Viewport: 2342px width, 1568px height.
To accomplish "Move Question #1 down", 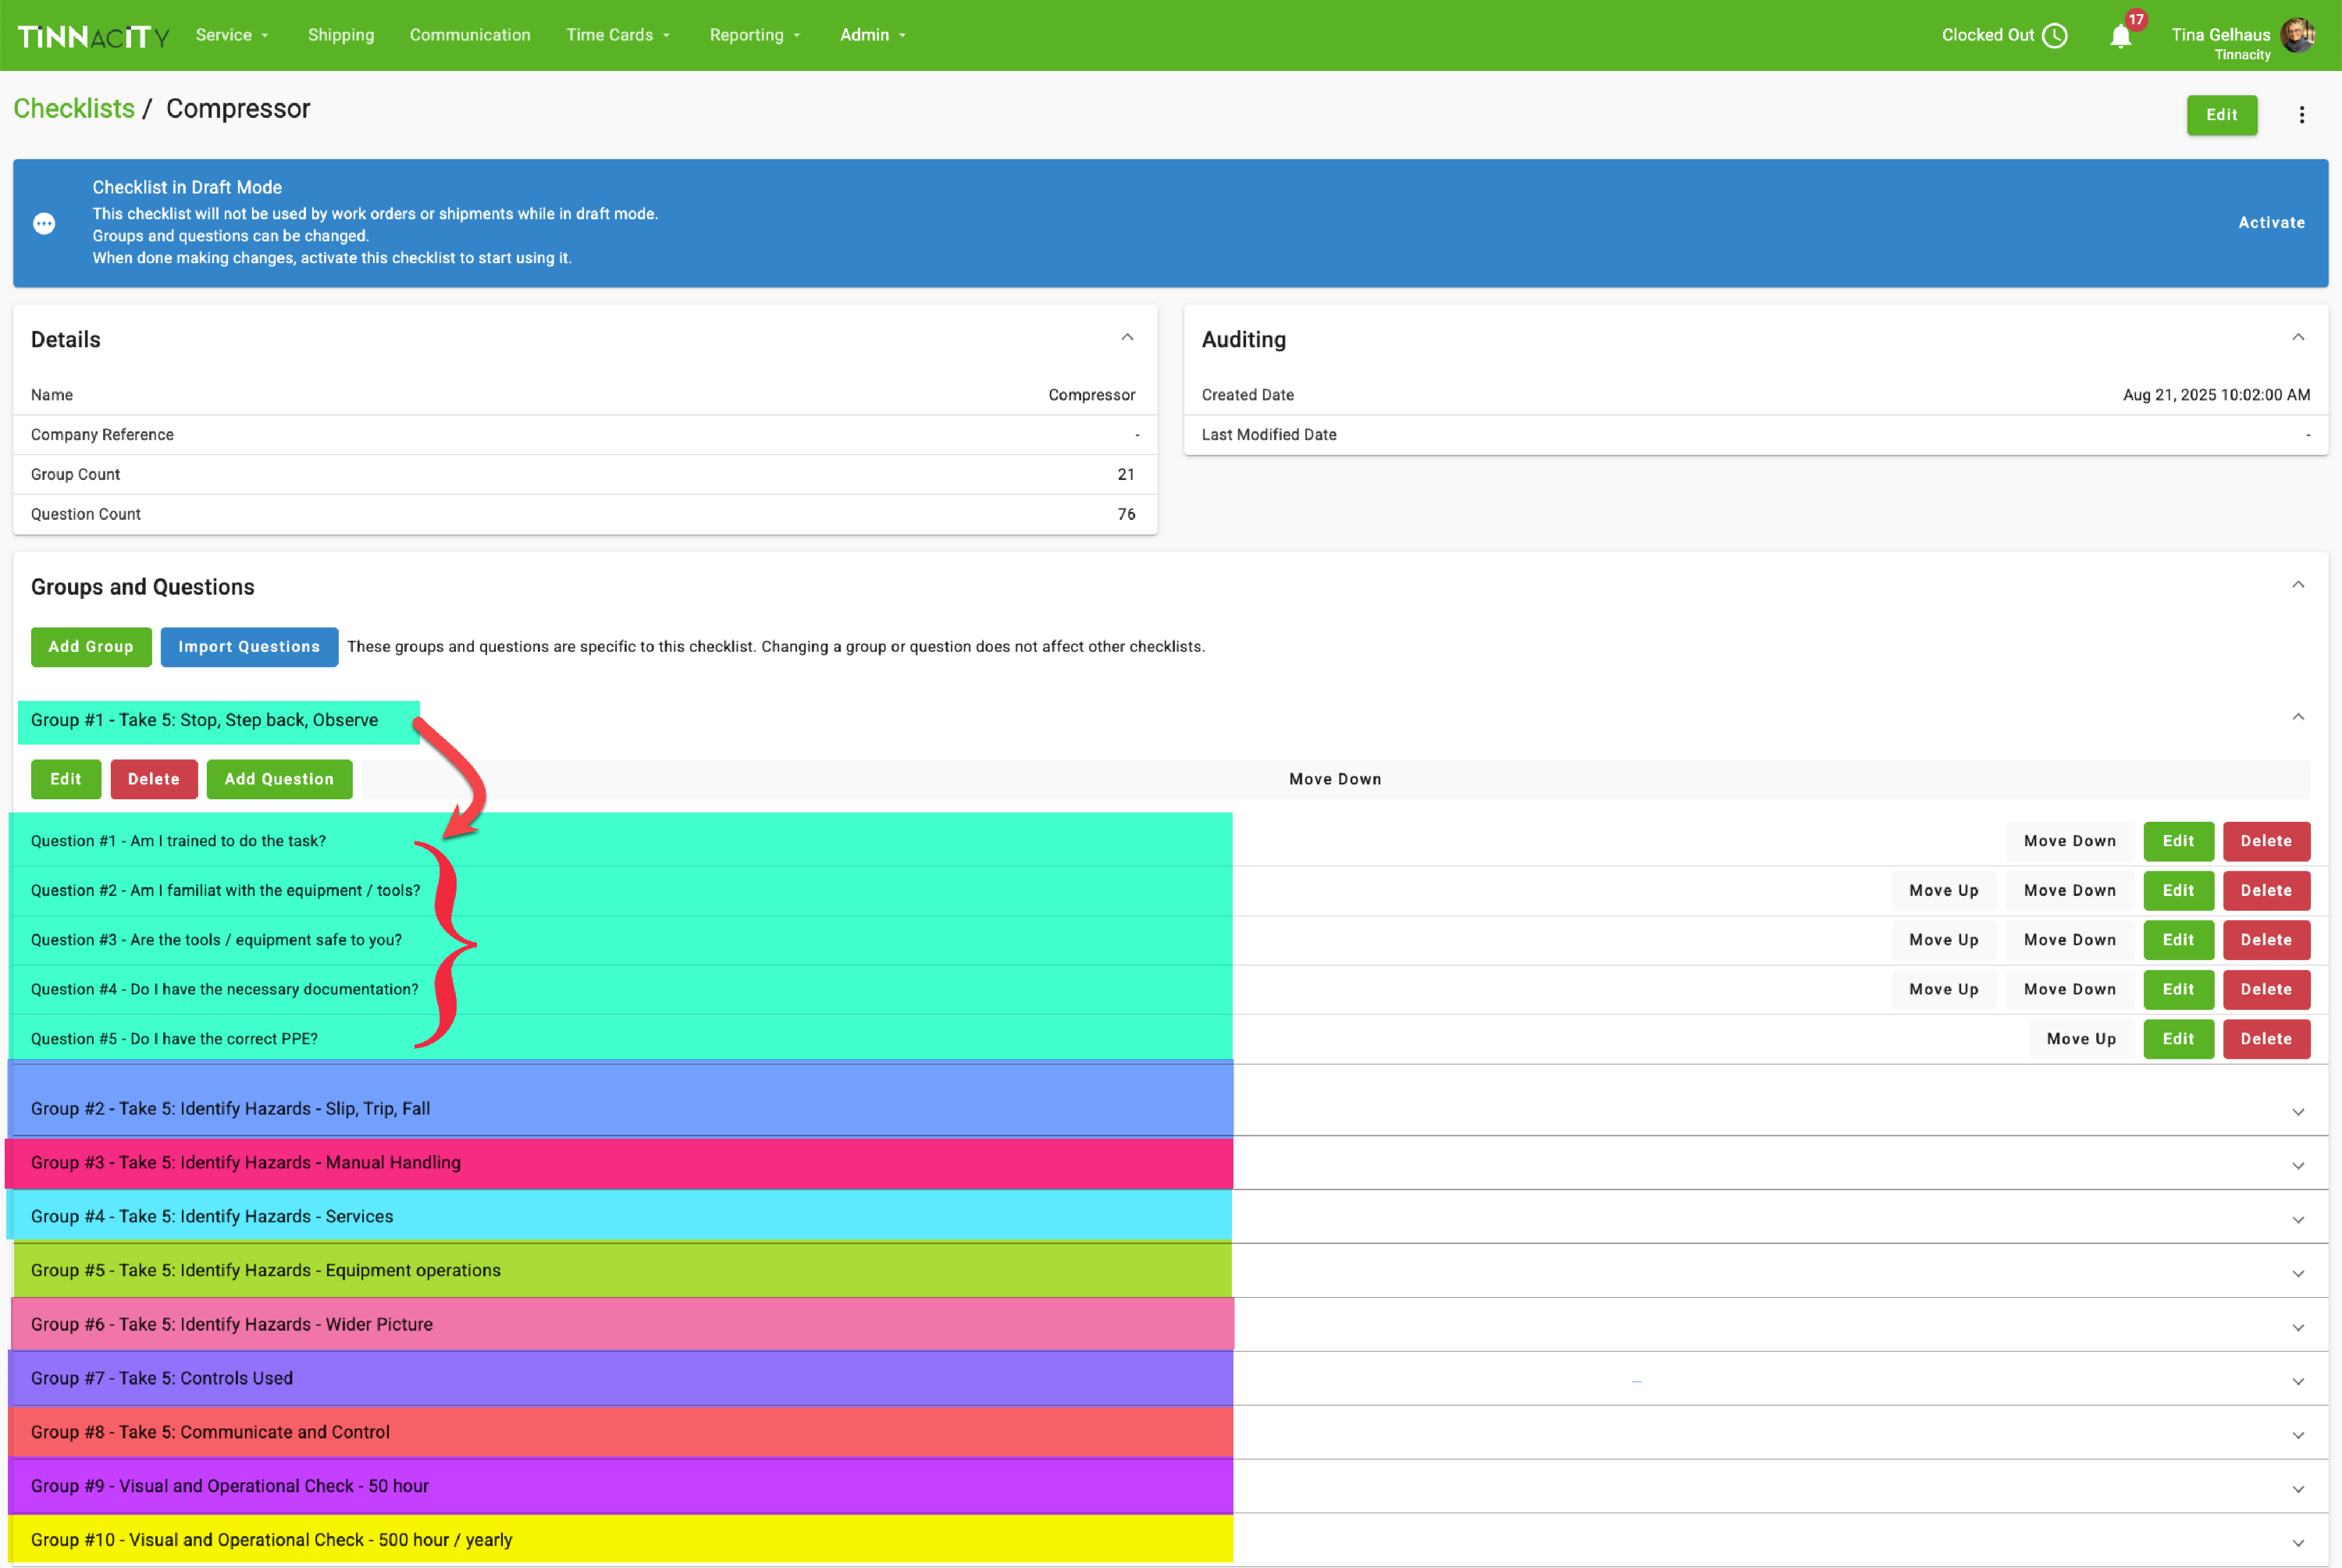I will pos(2069,841).
